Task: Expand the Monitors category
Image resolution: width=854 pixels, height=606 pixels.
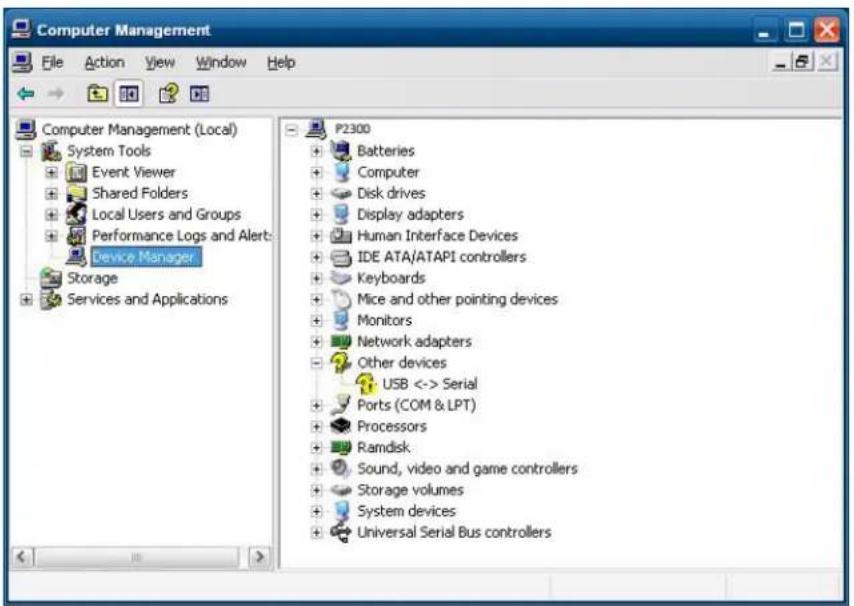Action: tap(316, 320)
